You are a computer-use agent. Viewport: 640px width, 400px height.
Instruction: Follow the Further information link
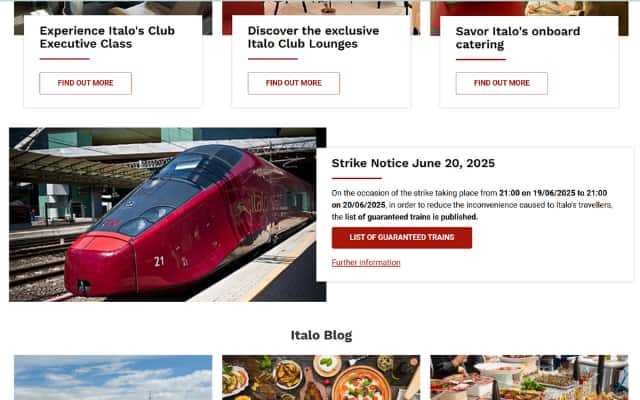pos(366,262)
